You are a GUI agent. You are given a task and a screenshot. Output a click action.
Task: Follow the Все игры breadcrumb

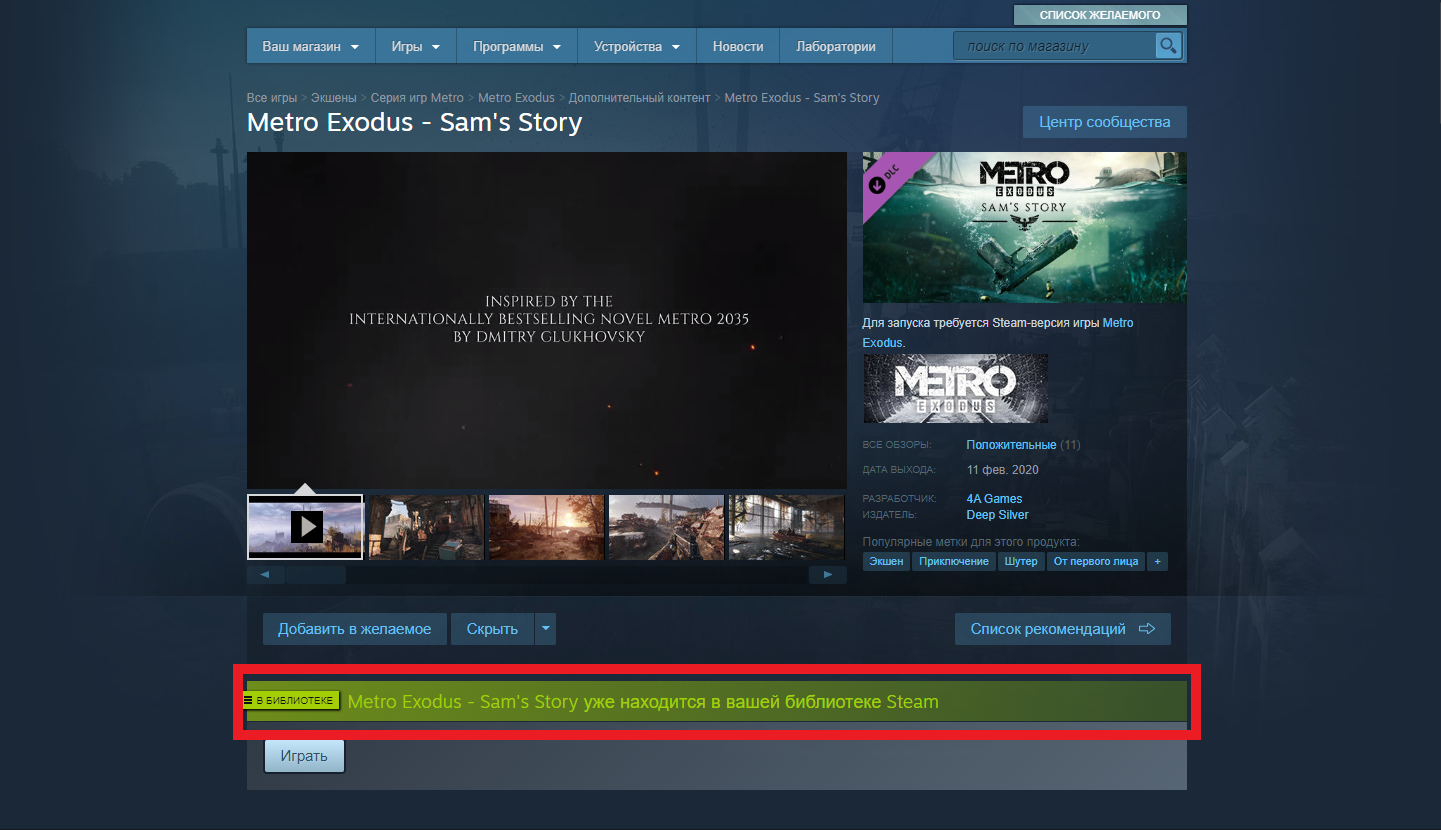pos(272,98)
